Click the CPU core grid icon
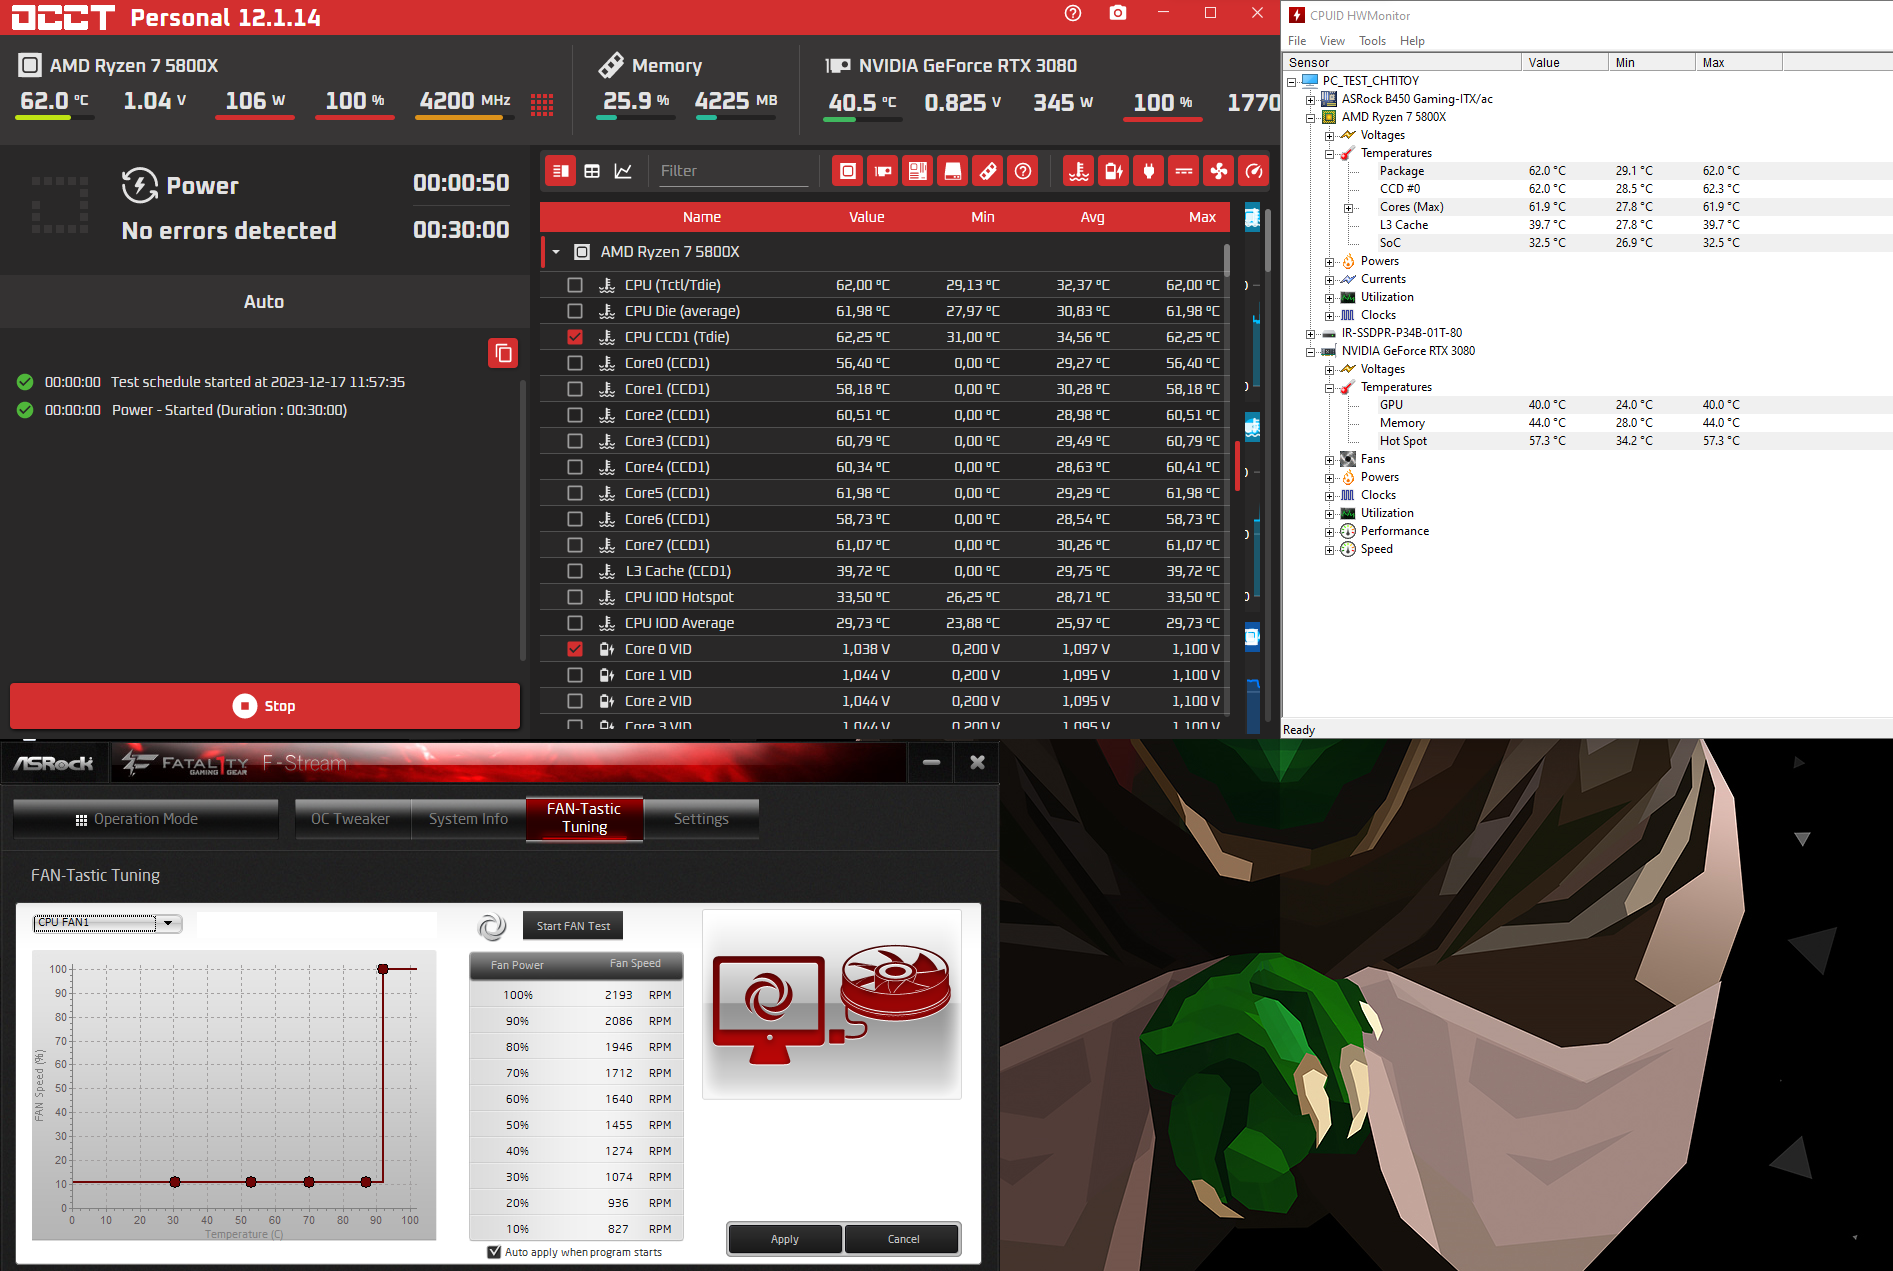Screen dimensions: 1893x1271 pos(542,105)
